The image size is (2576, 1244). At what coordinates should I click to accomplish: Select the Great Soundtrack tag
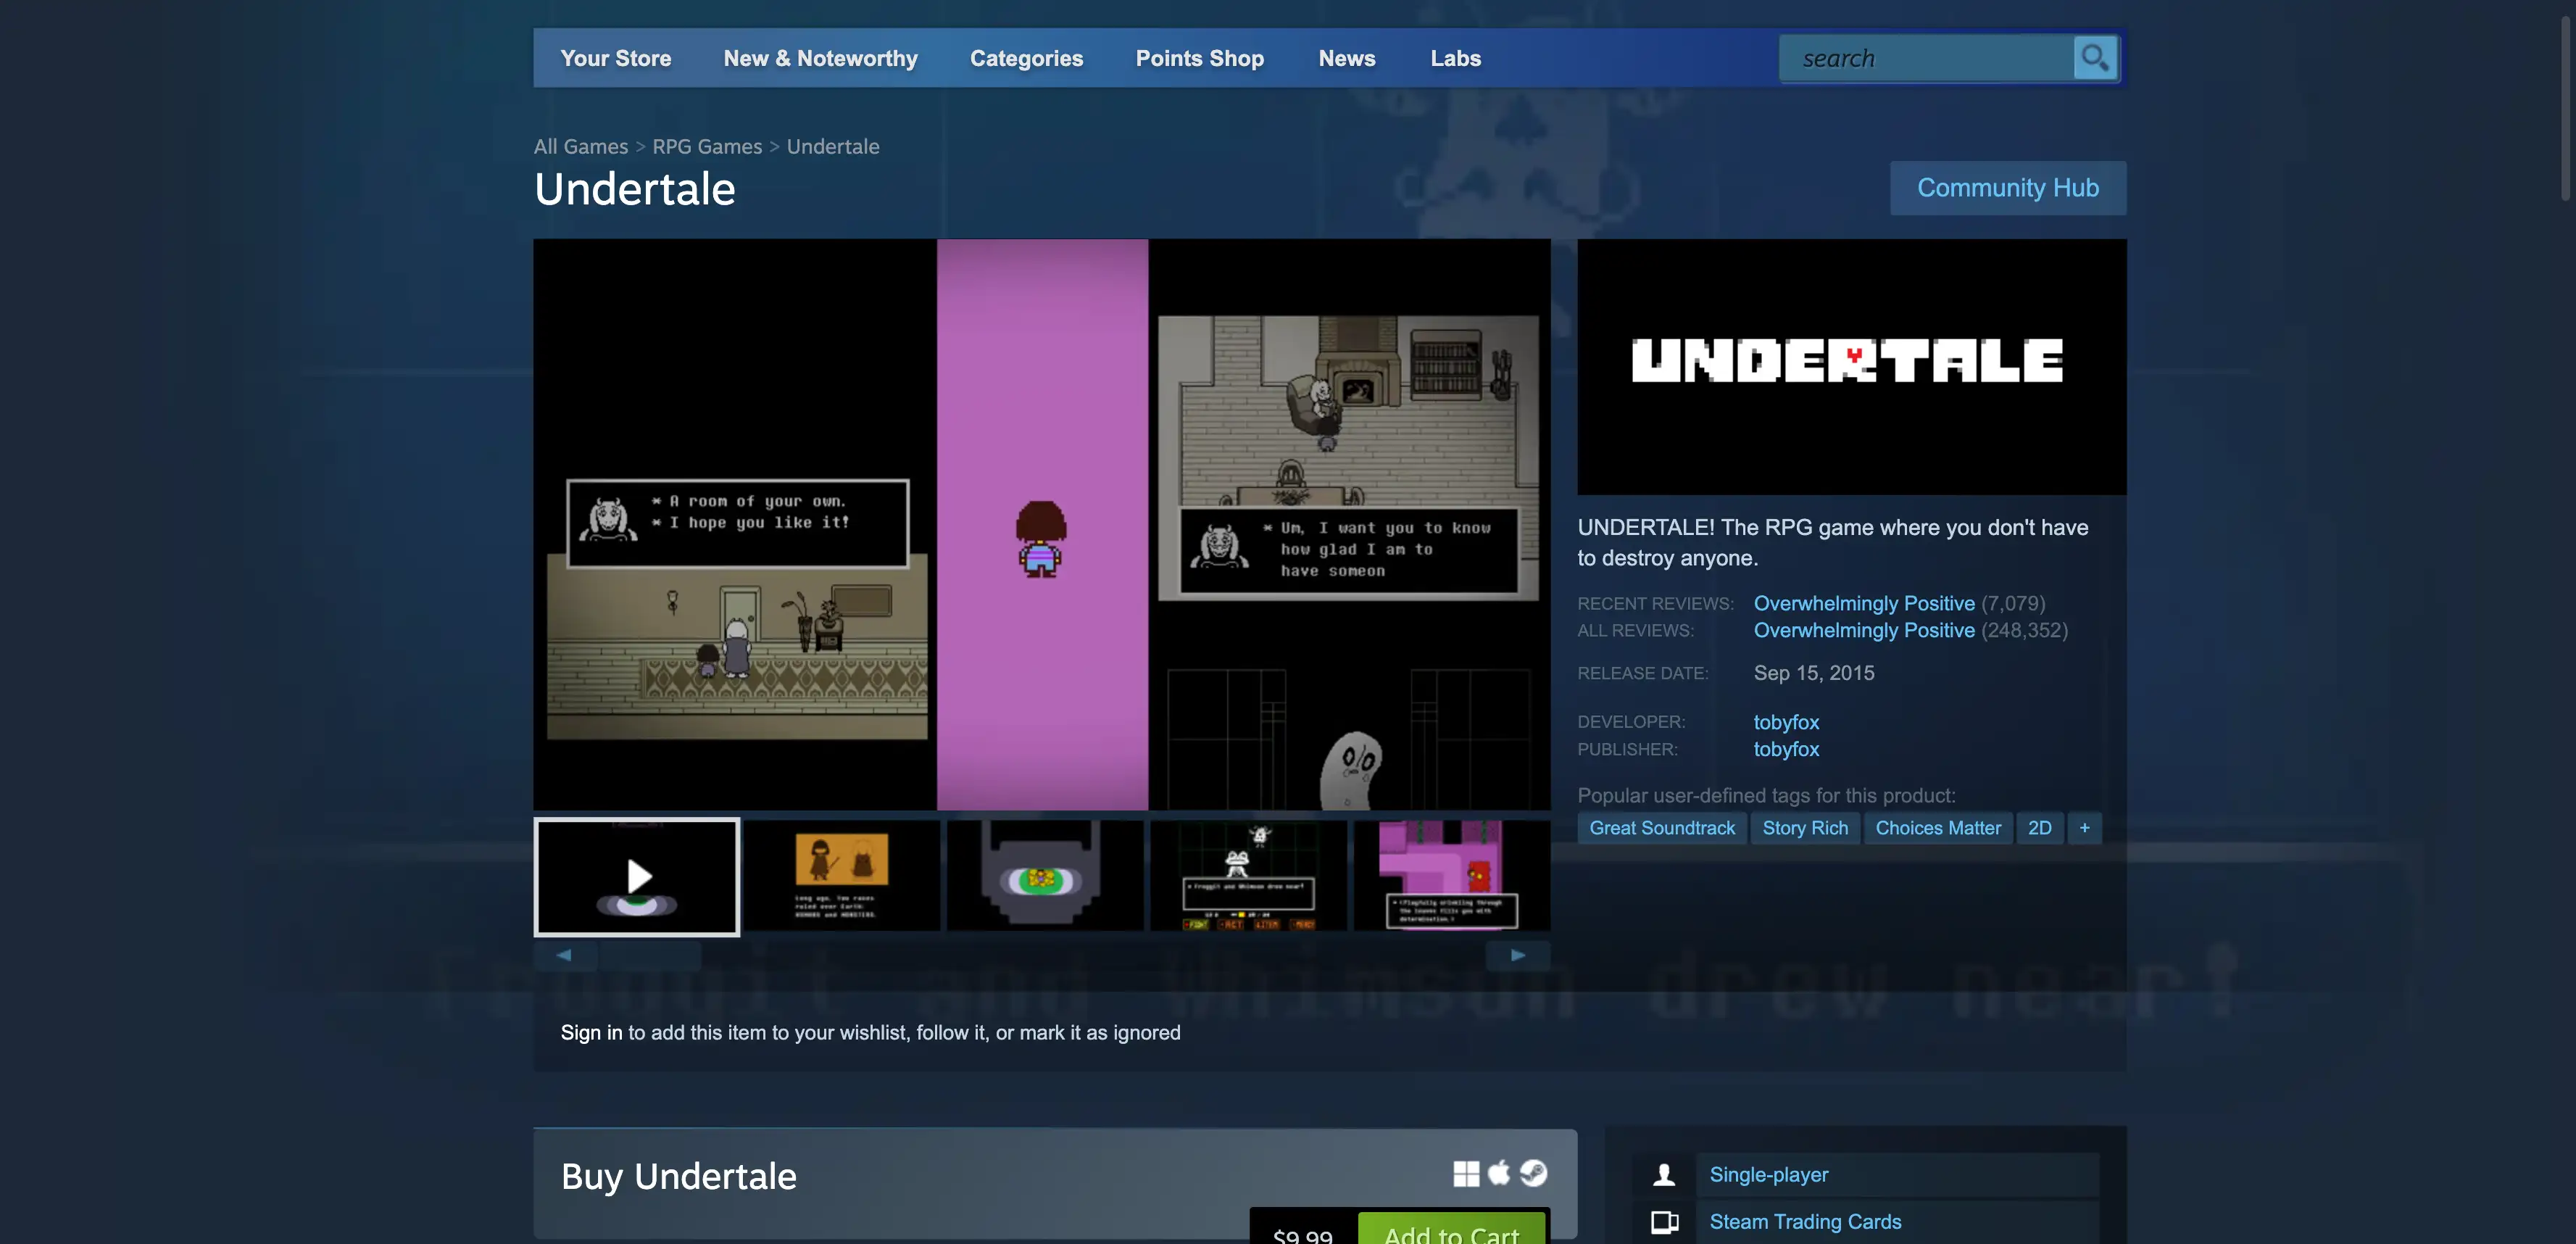click(x=1662, y=828)
